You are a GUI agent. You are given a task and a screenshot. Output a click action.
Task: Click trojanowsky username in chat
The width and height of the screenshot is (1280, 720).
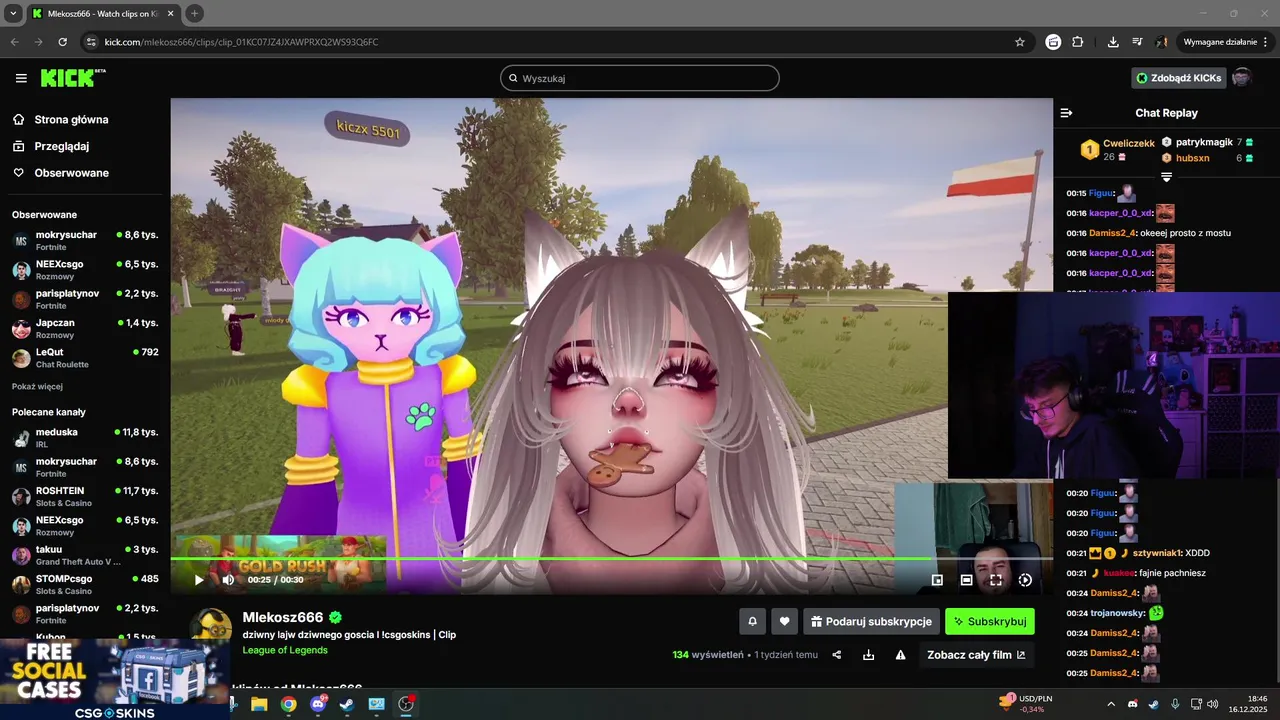point(1116,613)
